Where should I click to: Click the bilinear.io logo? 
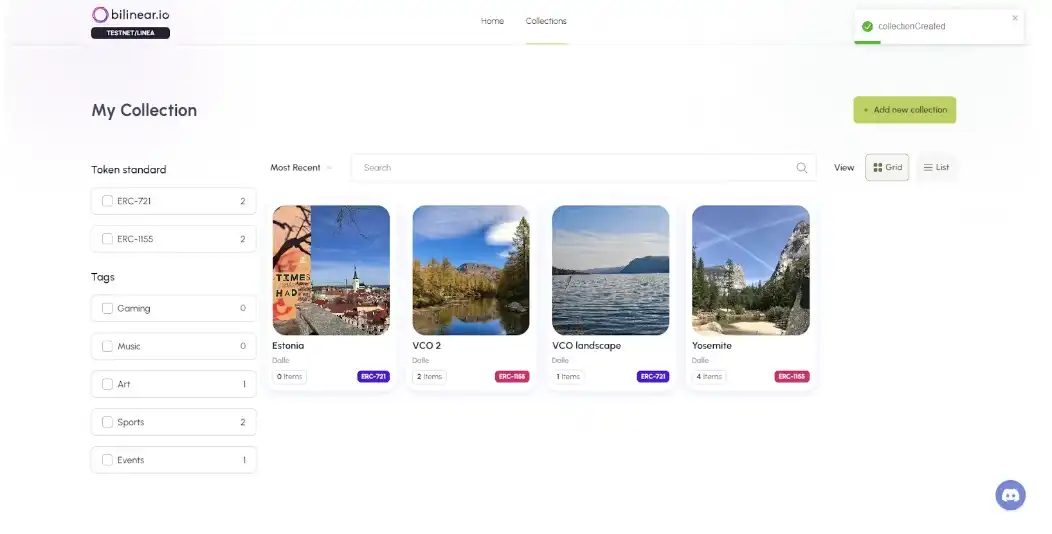coord(130,14)
